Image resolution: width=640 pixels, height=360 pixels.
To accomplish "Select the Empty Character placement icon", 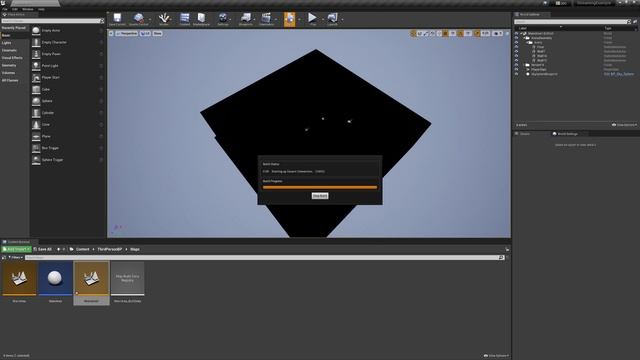I will [36, 42].
